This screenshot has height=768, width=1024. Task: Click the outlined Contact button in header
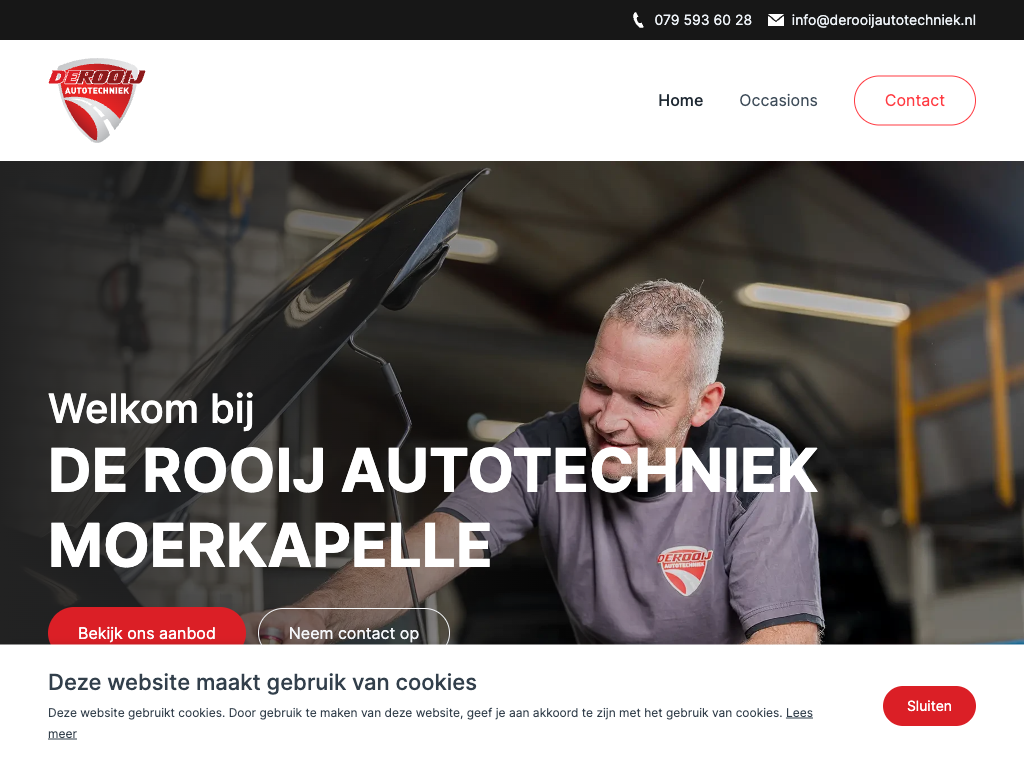914,101
